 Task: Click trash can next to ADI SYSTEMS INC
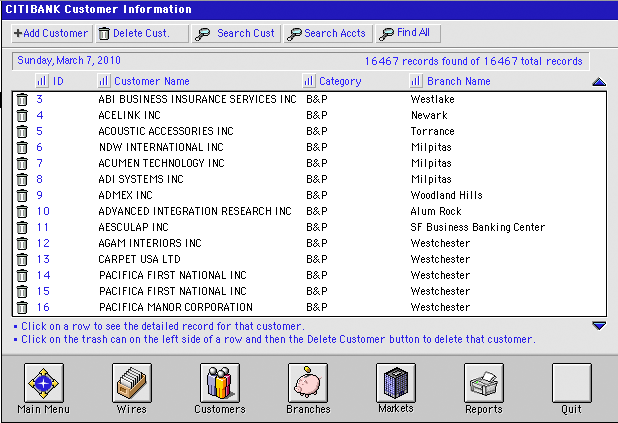tap(22, 179)
